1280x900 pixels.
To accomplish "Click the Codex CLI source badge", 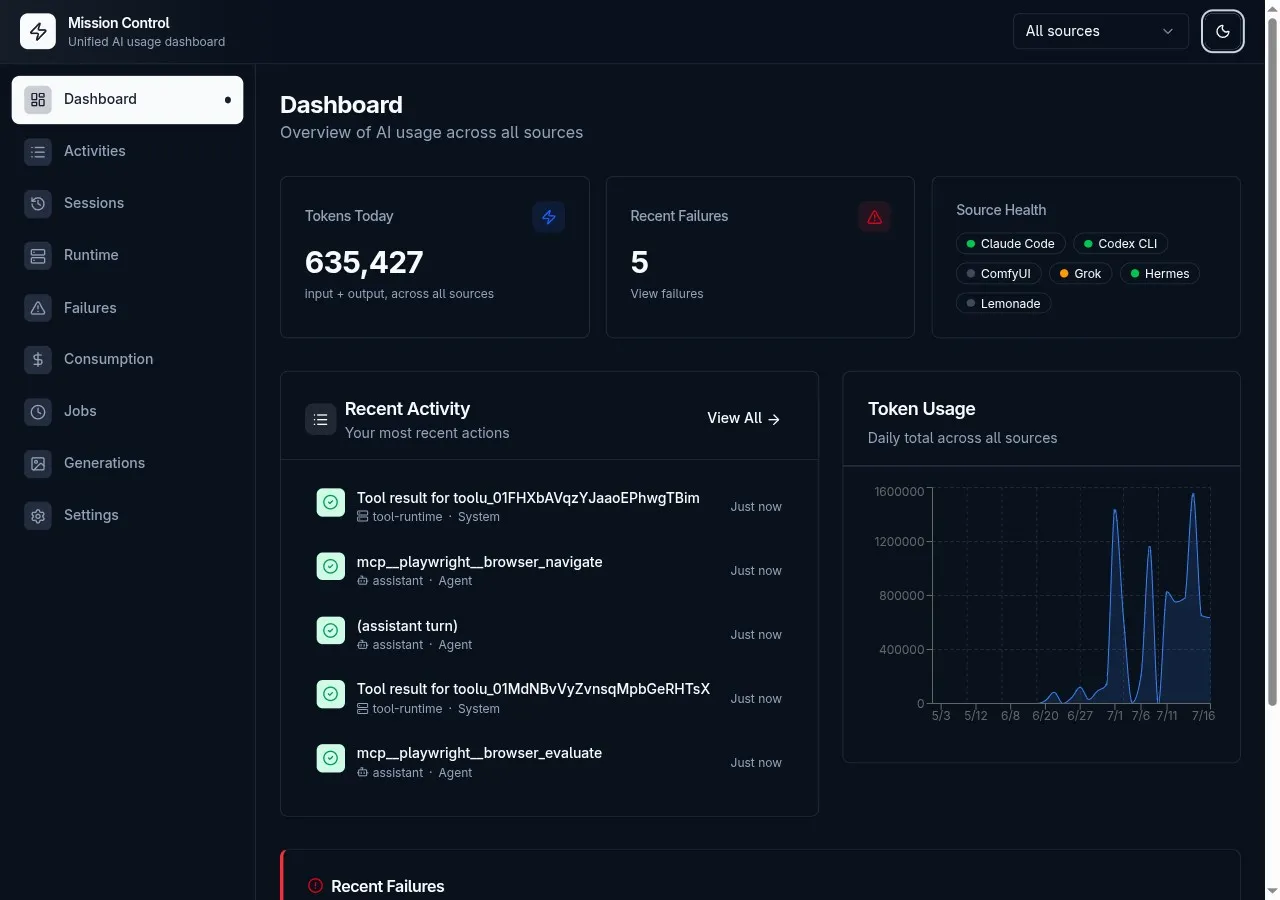I will 1121,244.
